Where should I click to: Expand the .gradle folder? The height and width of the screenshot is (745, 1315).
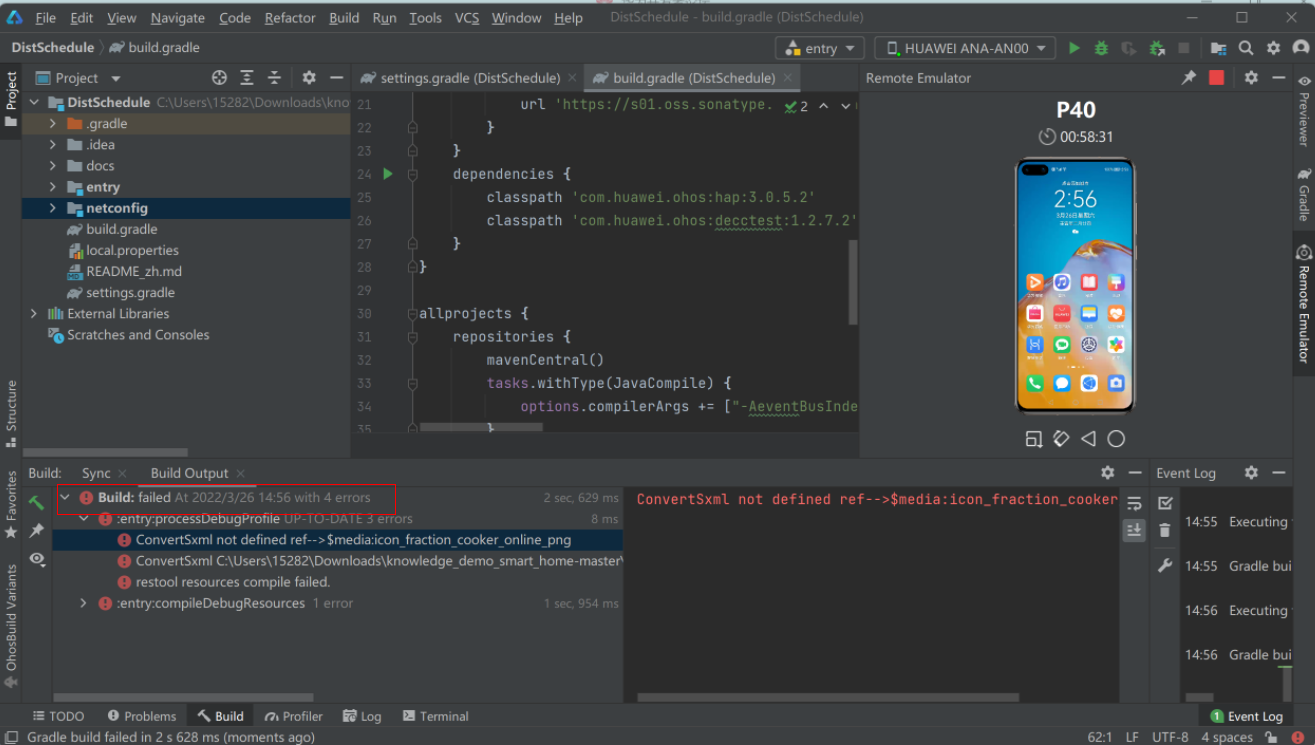(53, 124)
